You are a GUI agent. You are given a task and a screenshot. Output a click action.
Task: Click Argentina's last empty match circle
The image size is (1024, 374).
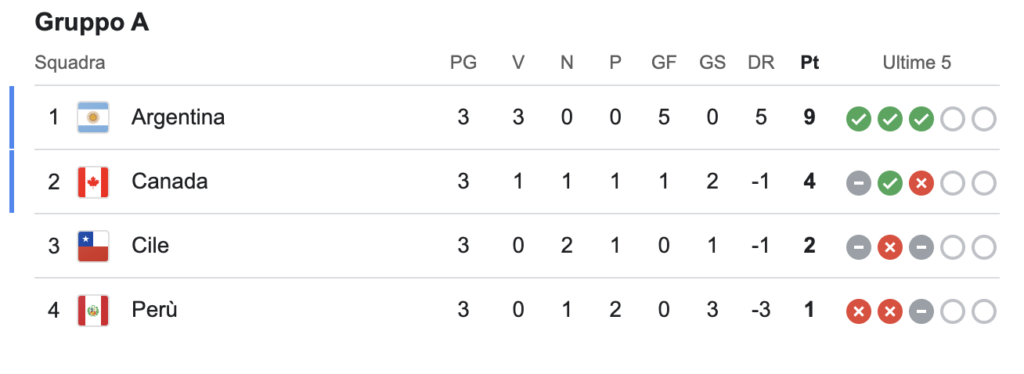(x=984, y=119)
